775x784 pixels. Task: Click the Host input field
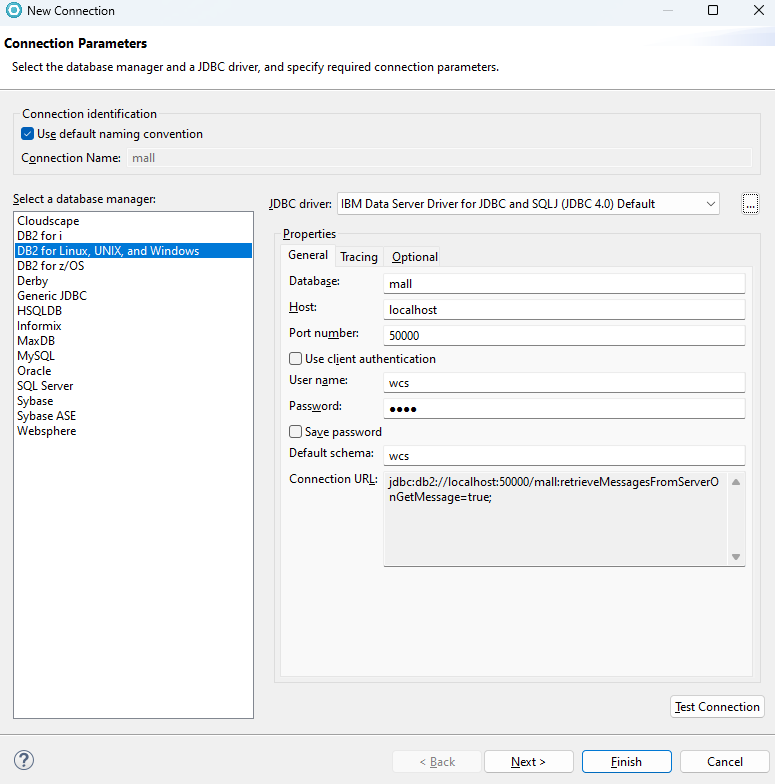564,310
